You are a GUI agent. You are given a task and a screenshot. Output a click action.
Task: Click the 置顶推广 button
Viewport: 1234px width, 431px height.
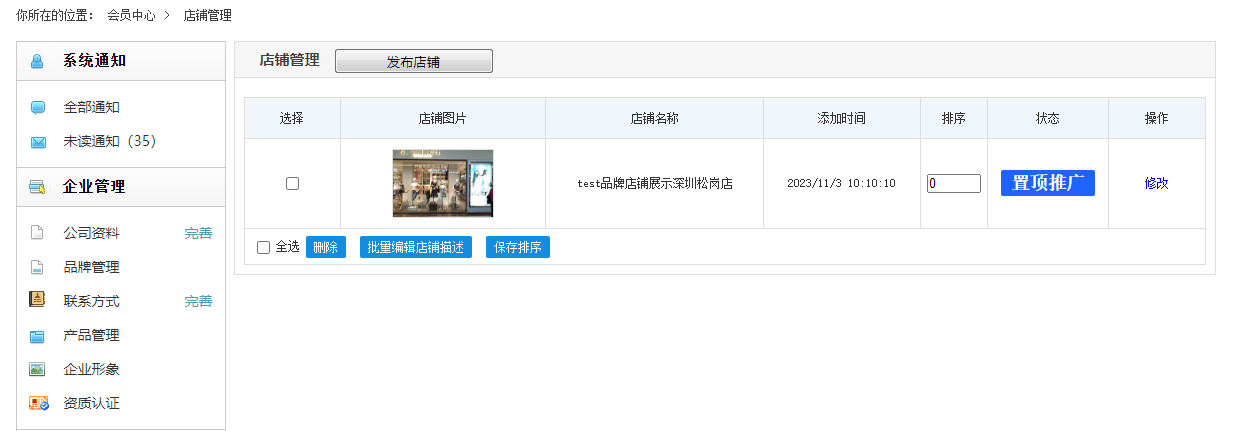tap(1048, 183)
